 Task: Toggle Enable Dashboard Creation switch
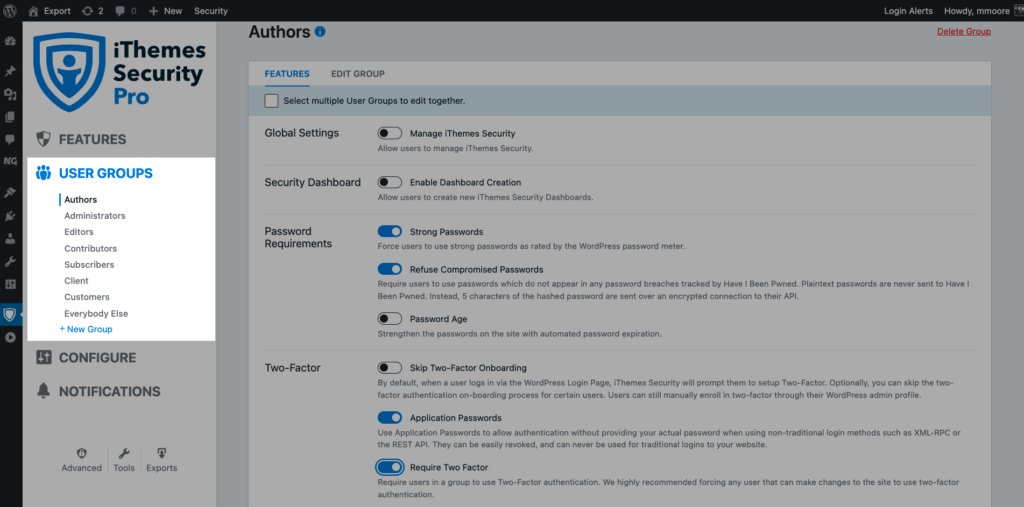[x=390, y=182]
